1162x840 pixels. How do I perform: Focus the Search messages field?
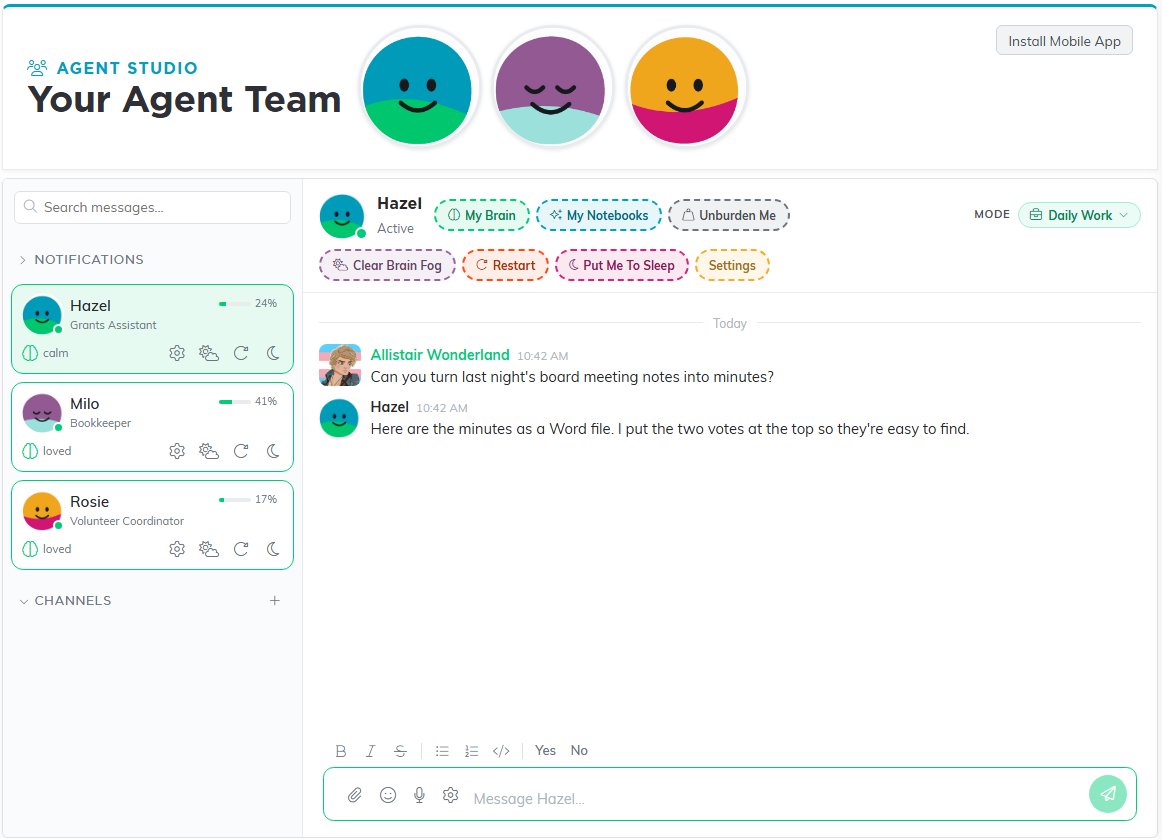153,208
